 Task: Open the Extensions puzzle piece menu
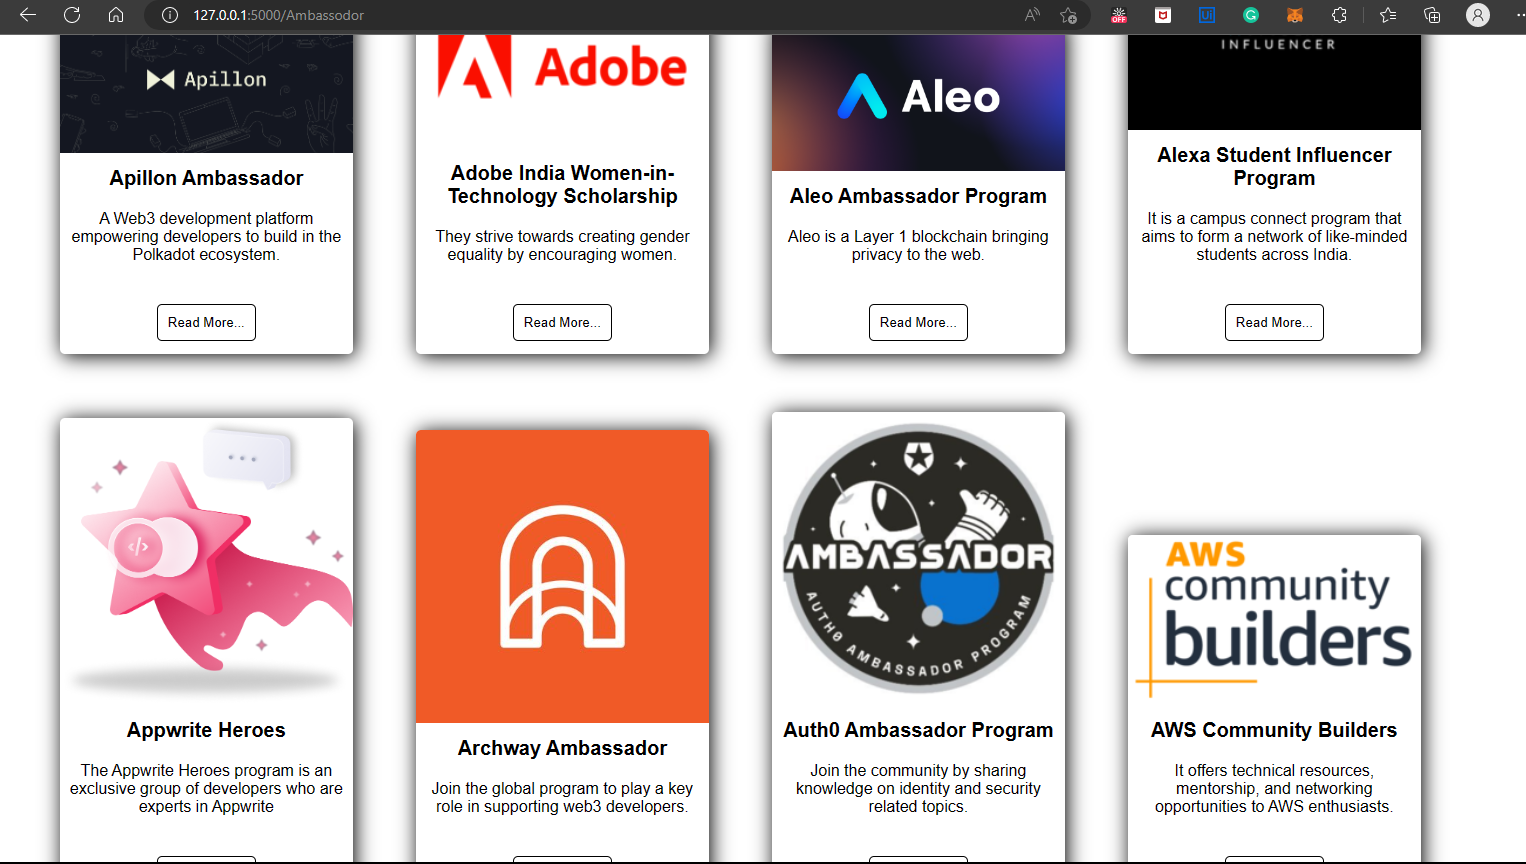point(1339,15)
